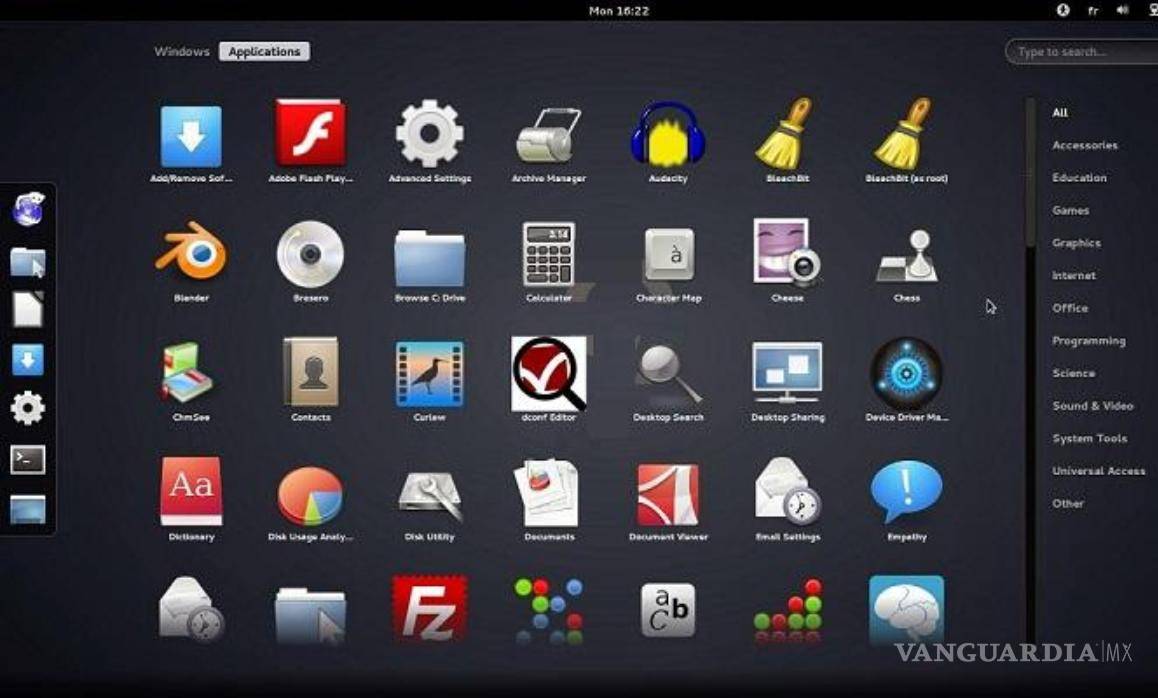The image size is (1158, 698).
Task: Open the Calculator application
Action: point(548,253)
